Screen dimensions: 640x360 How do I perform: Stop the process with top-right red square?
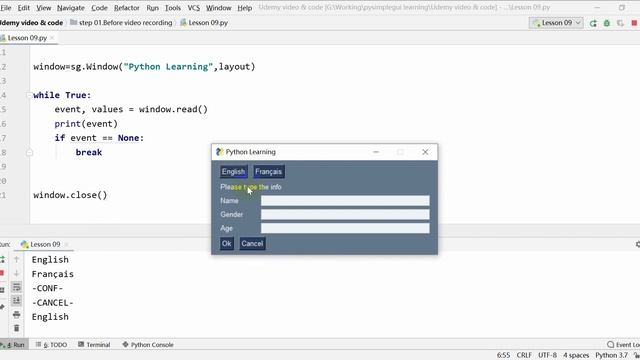point(634,23)
